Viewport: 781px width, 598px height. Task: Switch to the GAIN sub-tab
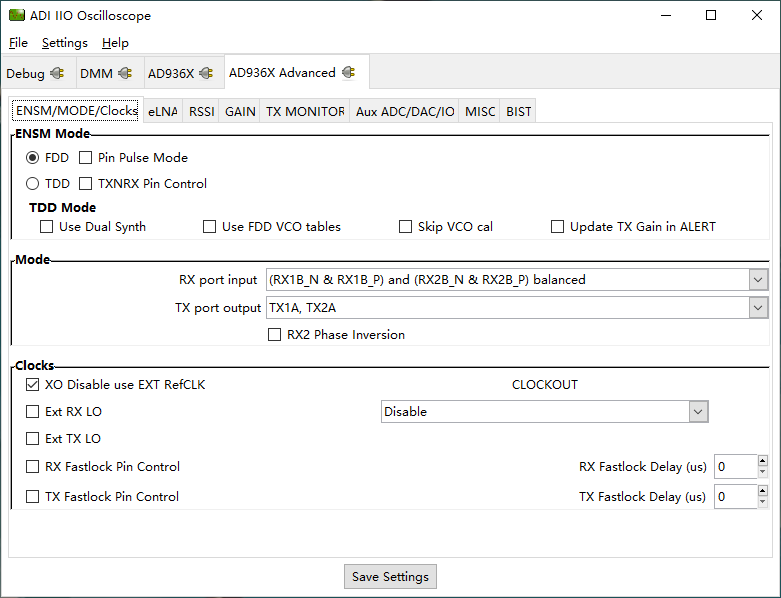tap(240, 112)
